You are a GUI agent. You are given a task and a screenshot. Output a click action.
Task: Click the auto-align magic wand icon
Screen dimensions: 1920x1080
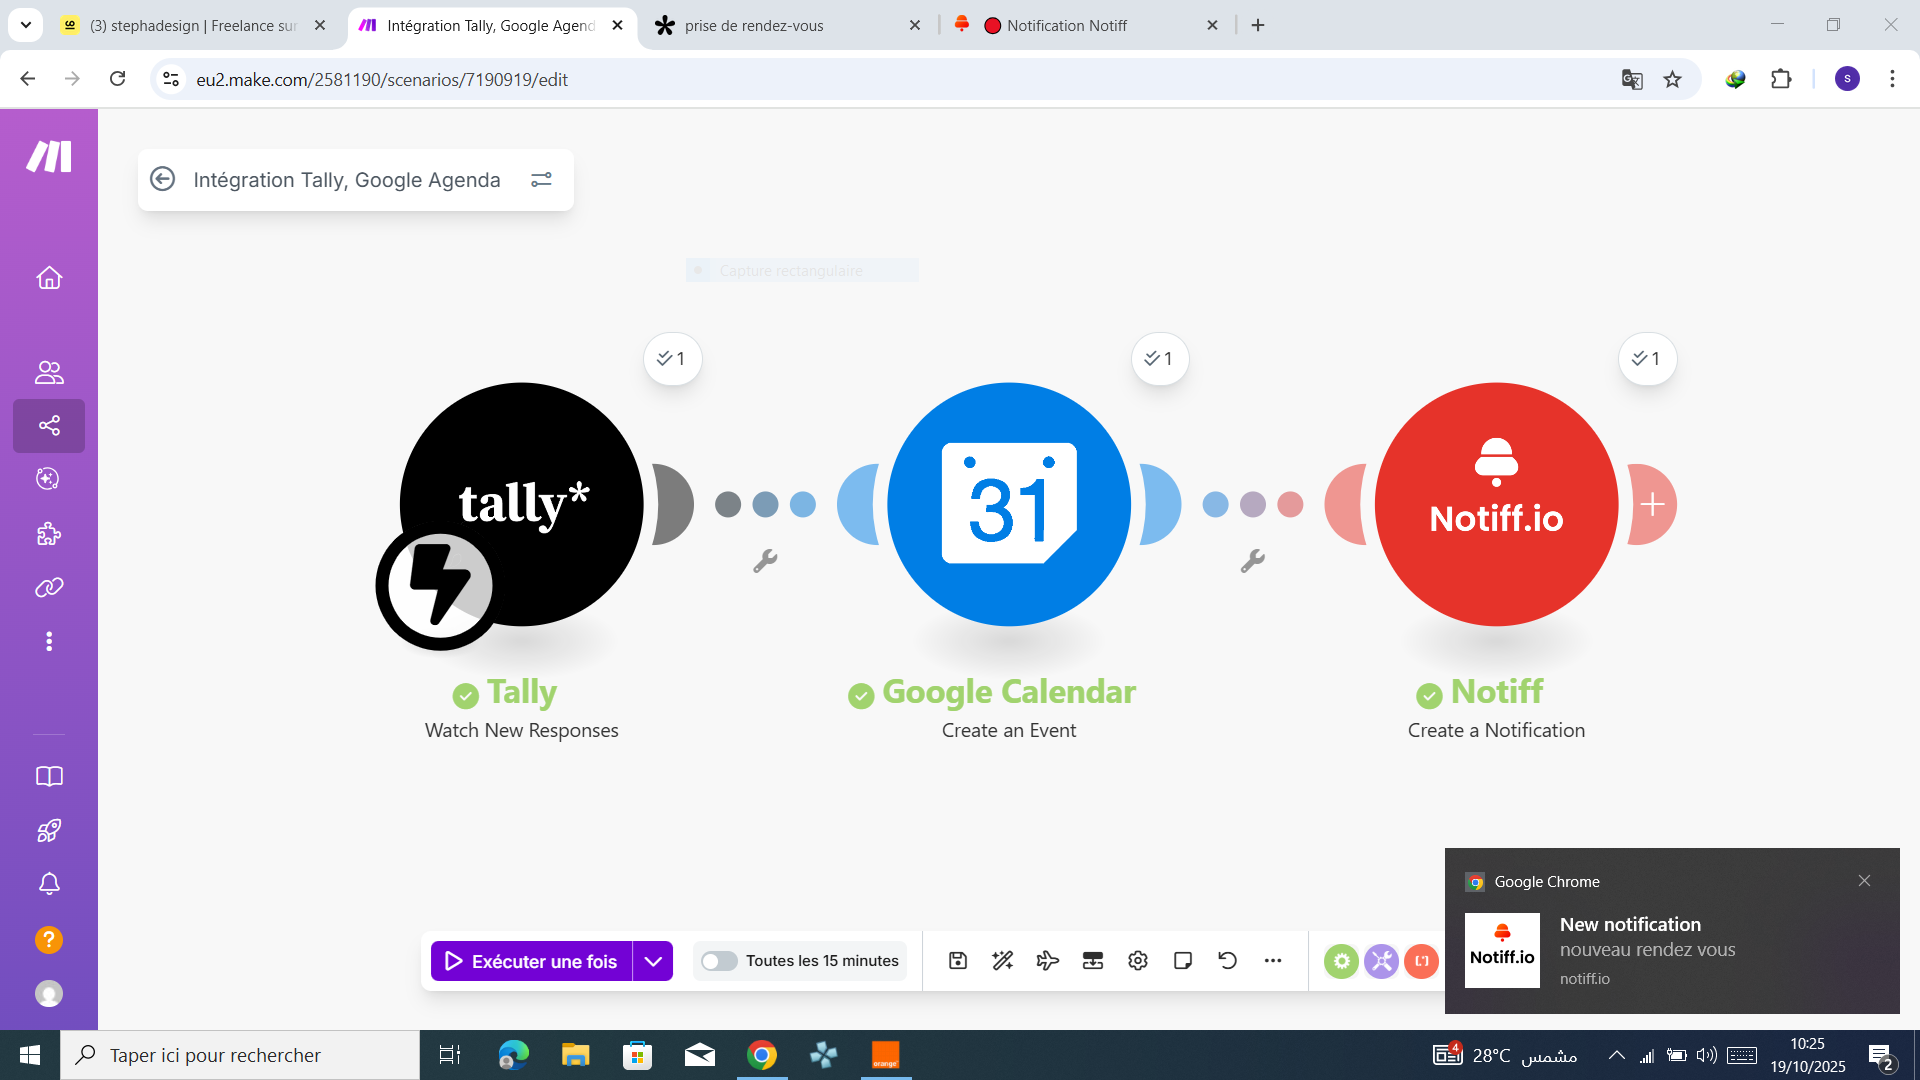(1002, 961)
